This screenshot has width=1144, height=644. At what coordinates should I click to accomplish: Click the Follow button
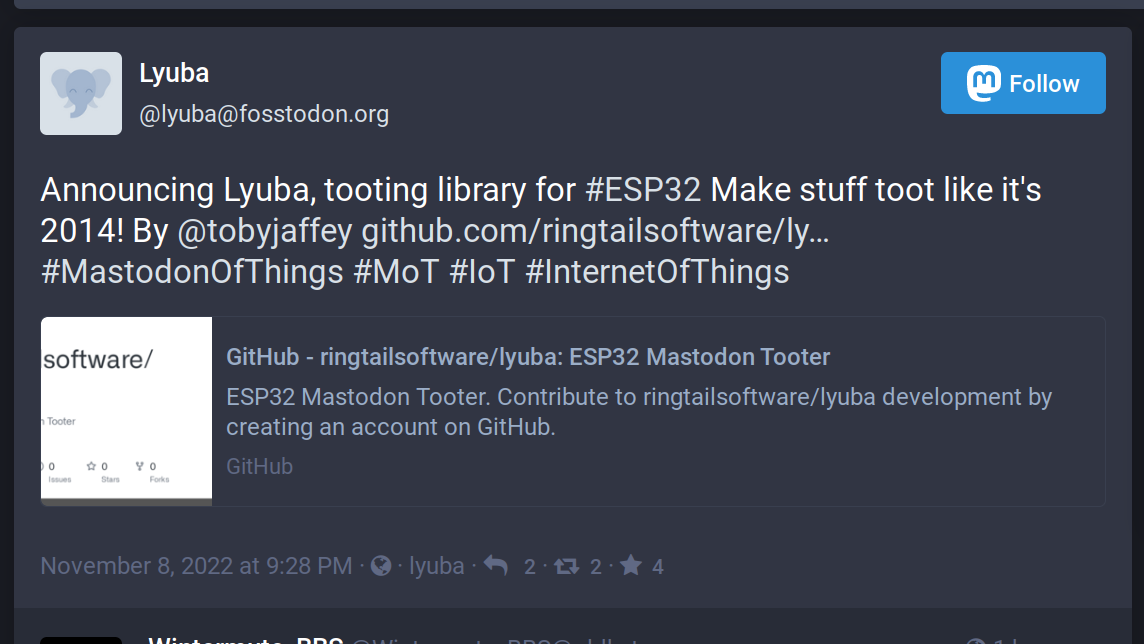1022,83
